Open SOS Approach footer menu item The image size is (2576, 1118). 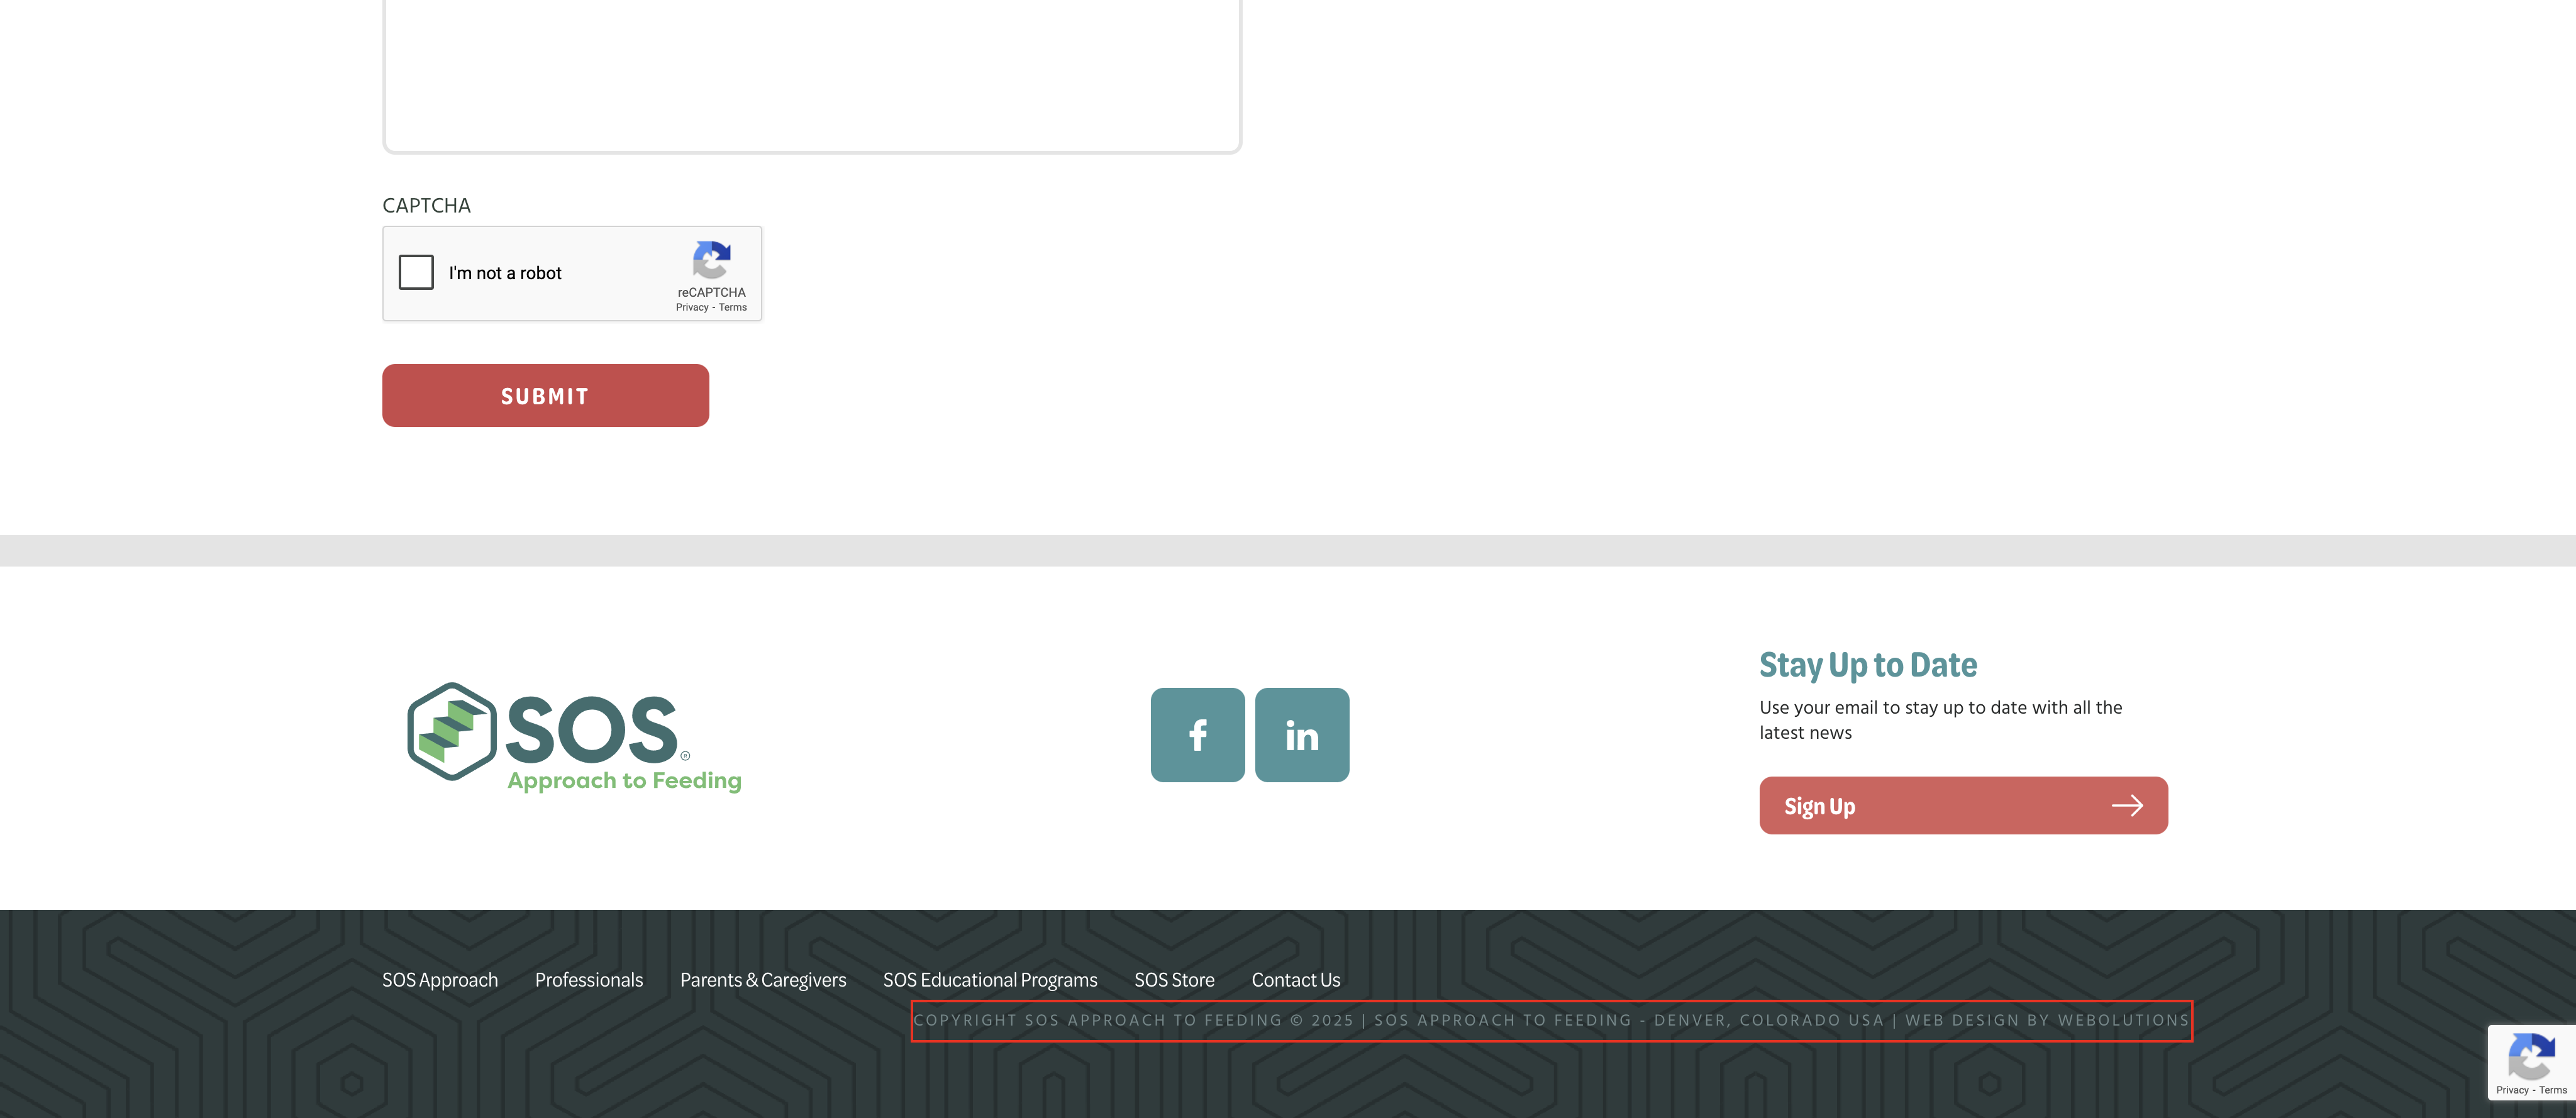tap(440, 980)
